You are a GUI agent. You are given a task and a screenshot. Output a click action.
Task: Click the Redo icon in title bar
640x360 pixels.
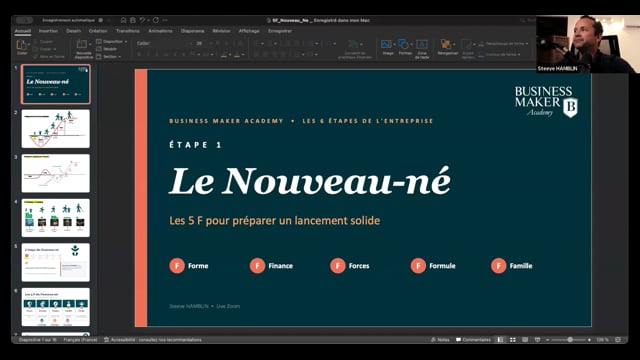(x=156, y=20)
